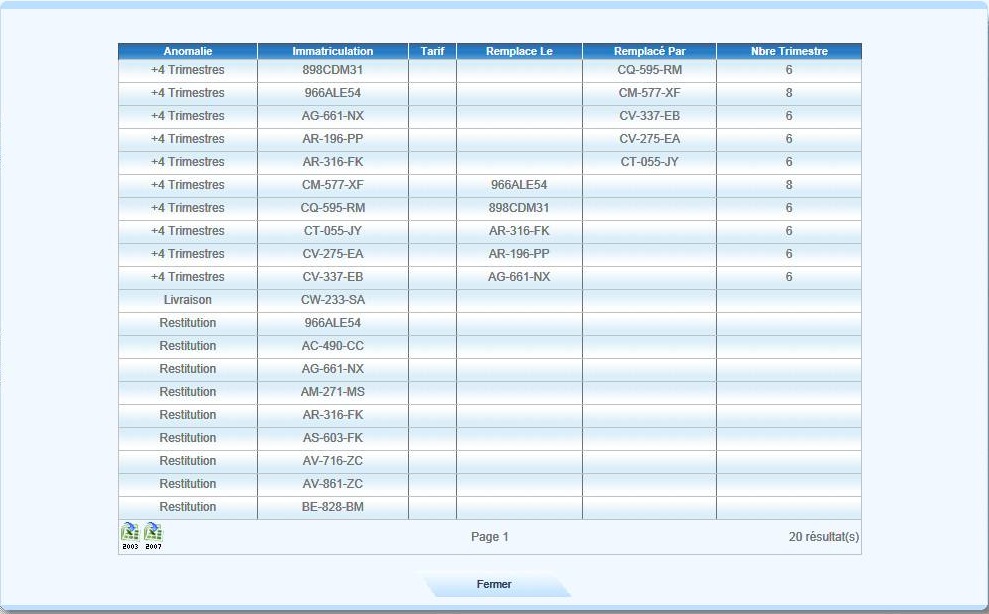Click AG-661-NX in Remplace Le column

519,277
